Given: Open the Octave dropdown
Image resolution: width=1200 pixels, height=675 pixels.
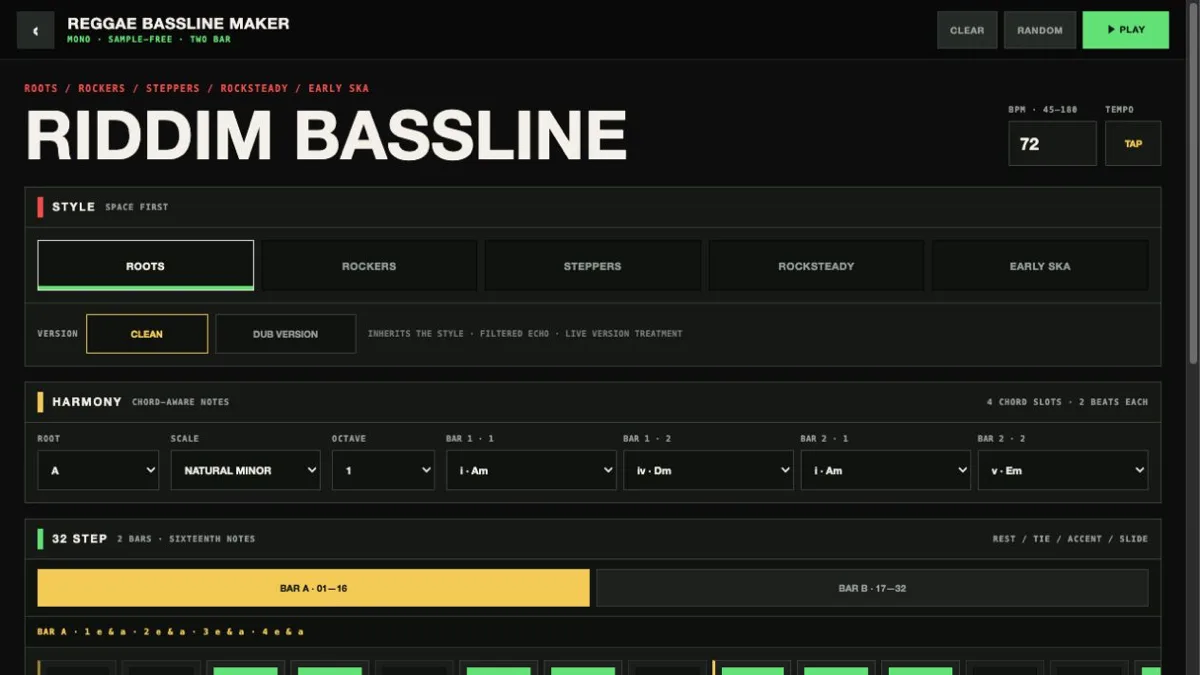Looking at the screenshot, I should pos(383,470).
